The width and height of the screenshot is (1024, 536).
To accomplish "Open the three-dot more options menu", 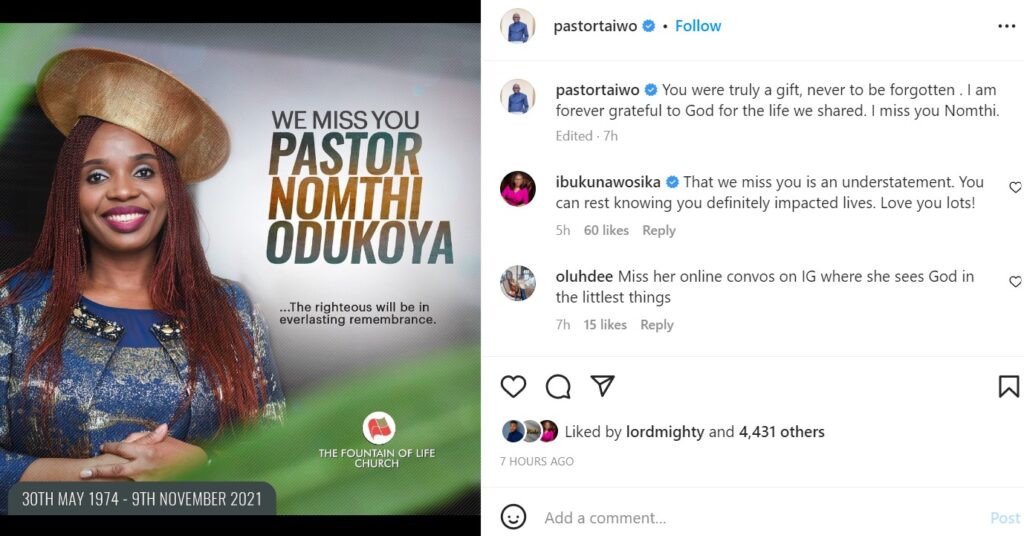I will click(1006, 26).
